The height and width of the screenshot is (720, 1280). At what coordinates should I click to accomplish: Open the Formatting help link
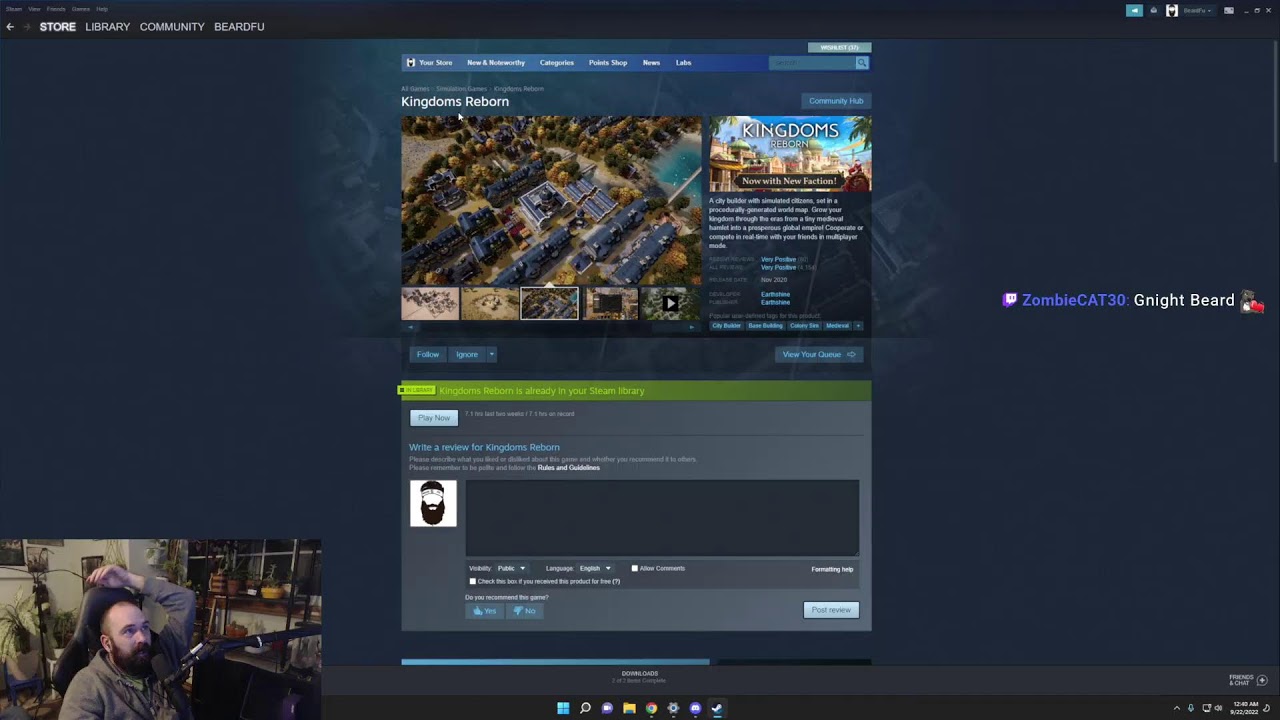832,569
